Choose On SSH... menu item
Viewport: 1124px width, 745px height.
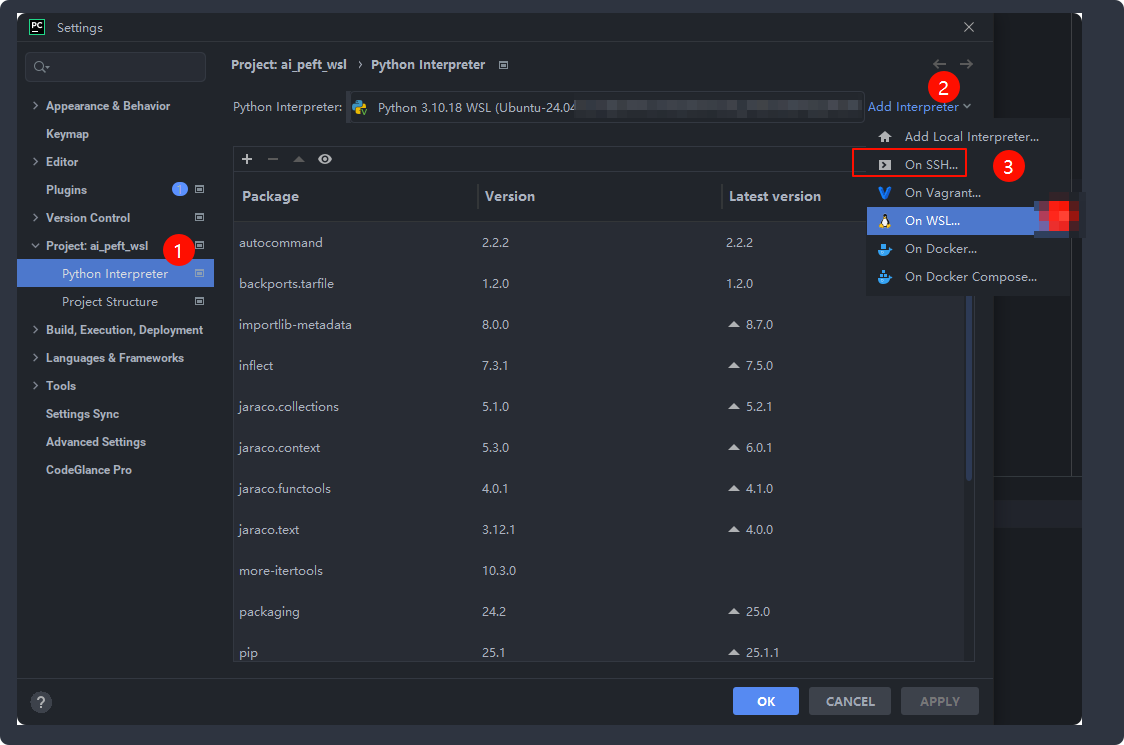(968, 165)
